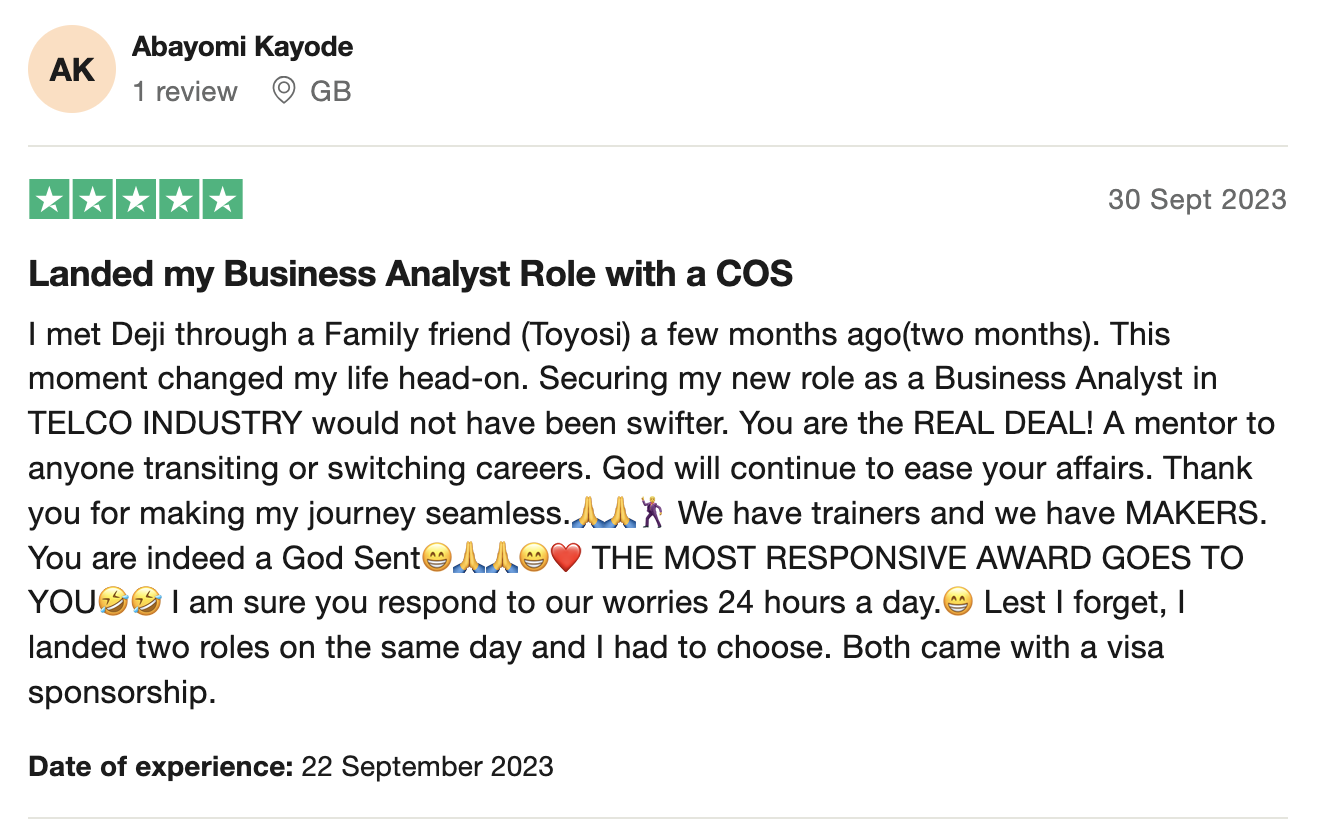Click the dancing person emoji before "We have trainers"
The image size is (1322, 840).
[x=652, y=514]
